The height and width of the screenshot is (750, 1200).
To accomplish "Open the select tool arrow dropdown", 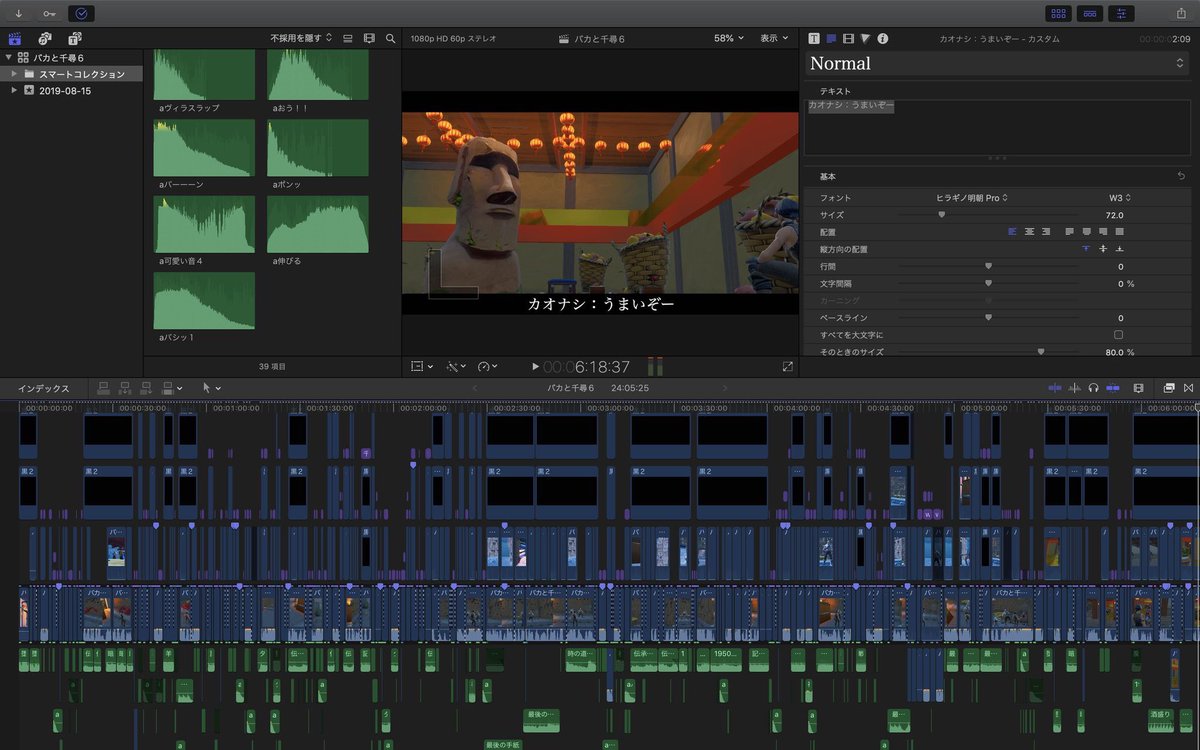I will [x=211, y=388].
